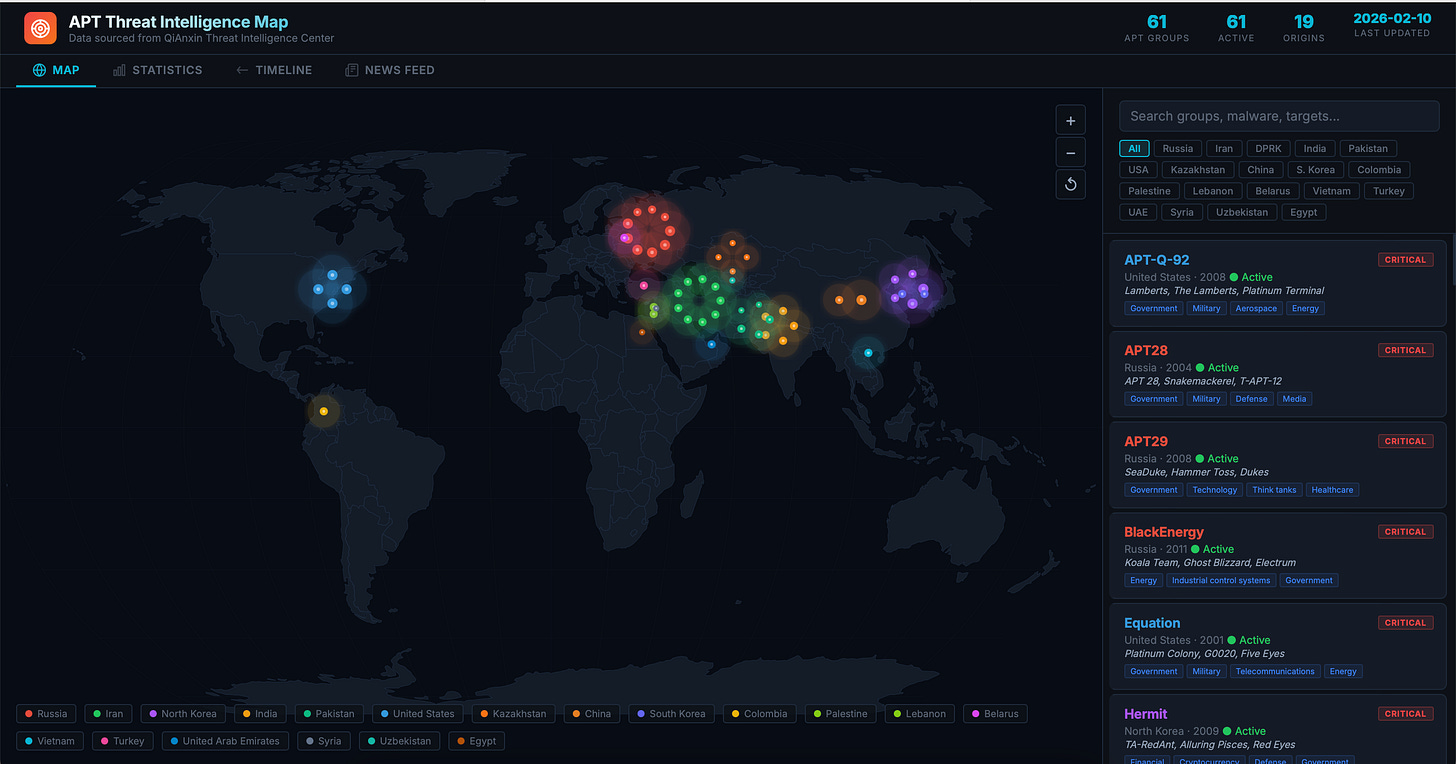Screen dimensions: 1456x764
Task: Apply the USA filter chip
Action: click(1139, 170)
